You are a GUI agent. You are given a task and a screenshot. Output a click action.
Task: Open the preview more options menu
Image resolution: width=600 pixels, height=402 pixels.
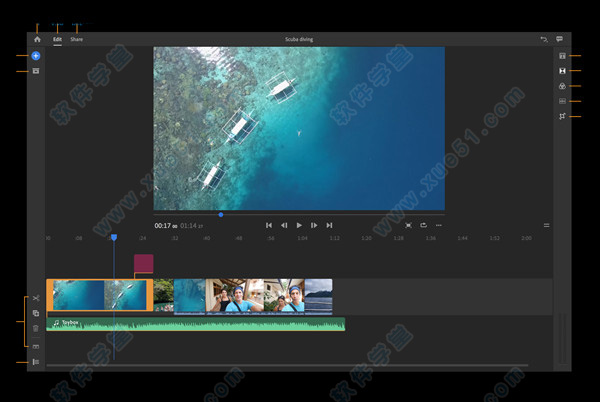tap(439, 226)
